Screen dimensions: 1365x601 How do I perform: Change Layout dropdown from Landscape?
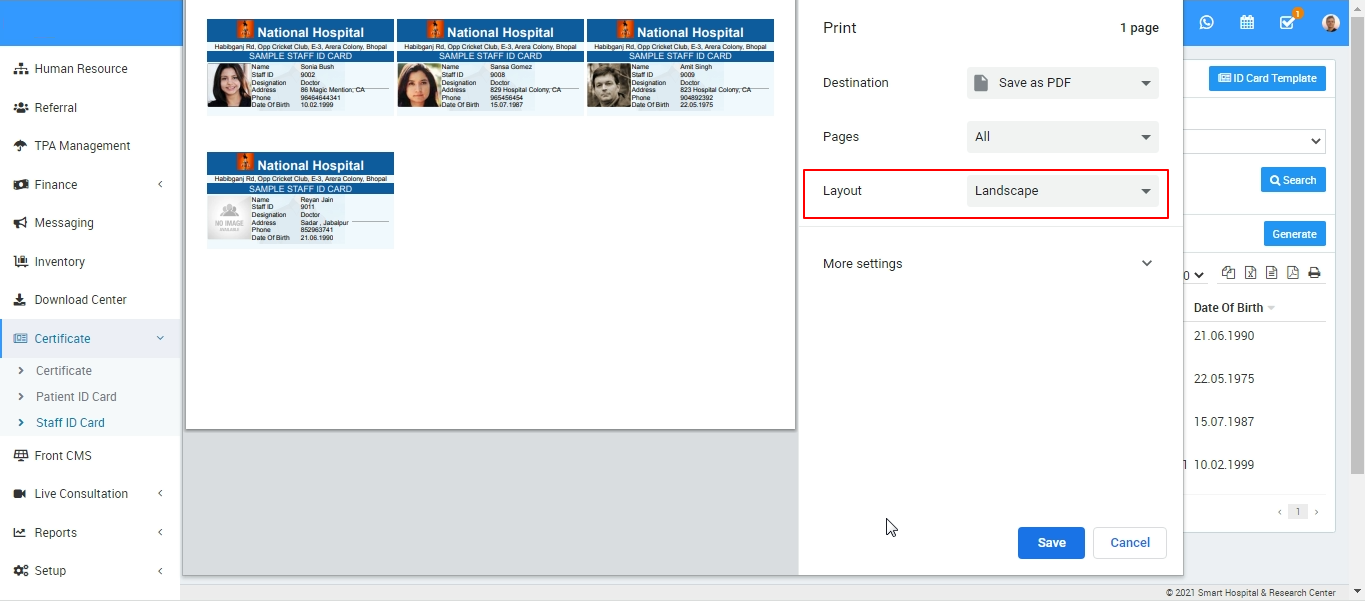1062,191
